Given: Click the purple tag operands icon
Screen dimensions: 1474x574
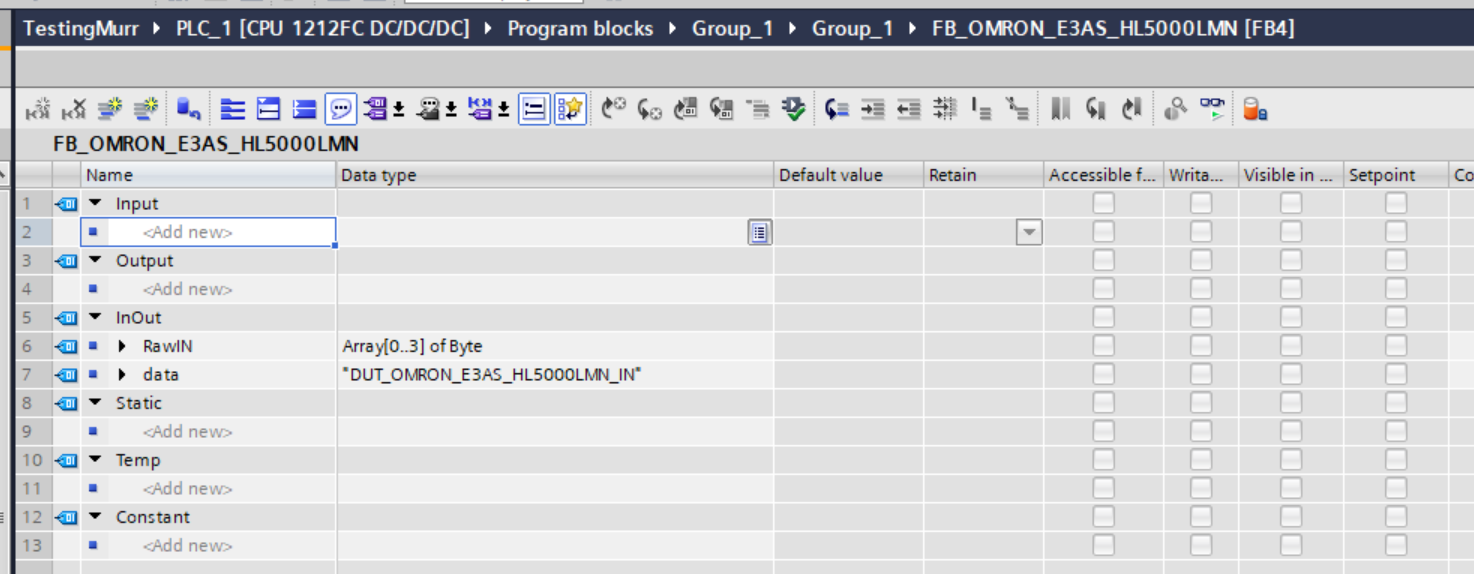Looking at the screenshot, I should 375,108.
